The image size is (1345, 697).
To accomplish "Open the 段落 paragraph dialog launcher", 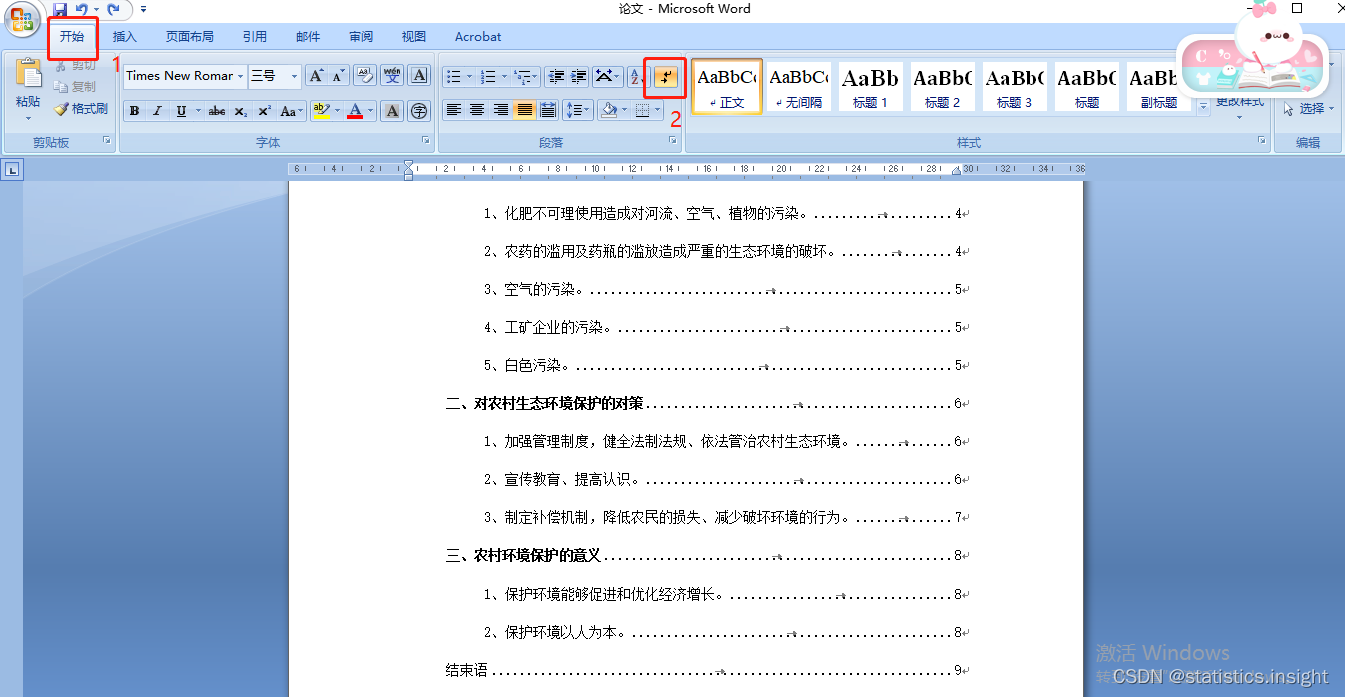I will (673, 142).
